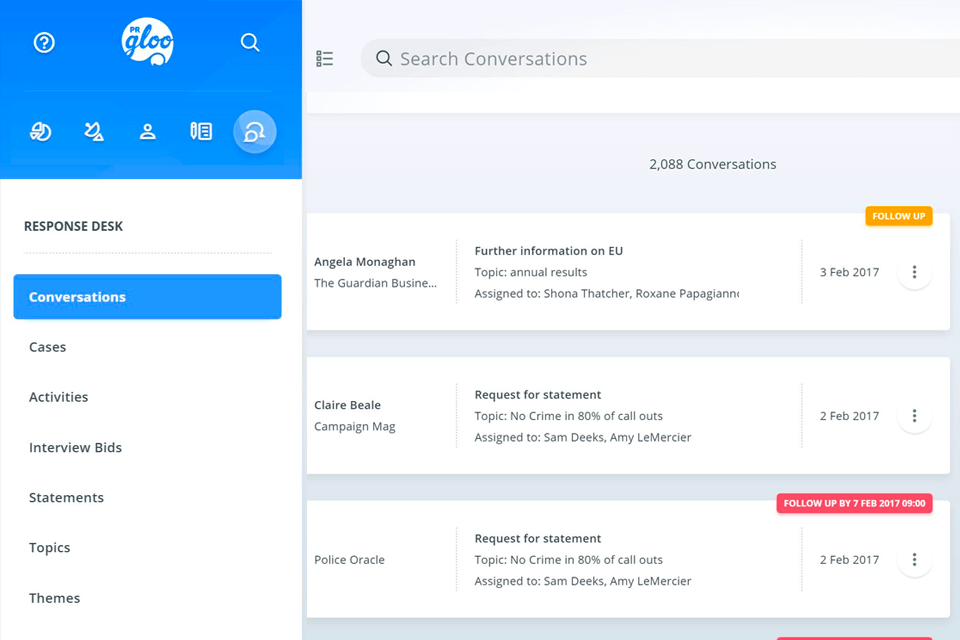Click Police Oracle row's 2 Feb 2017 date

[849, 560]
